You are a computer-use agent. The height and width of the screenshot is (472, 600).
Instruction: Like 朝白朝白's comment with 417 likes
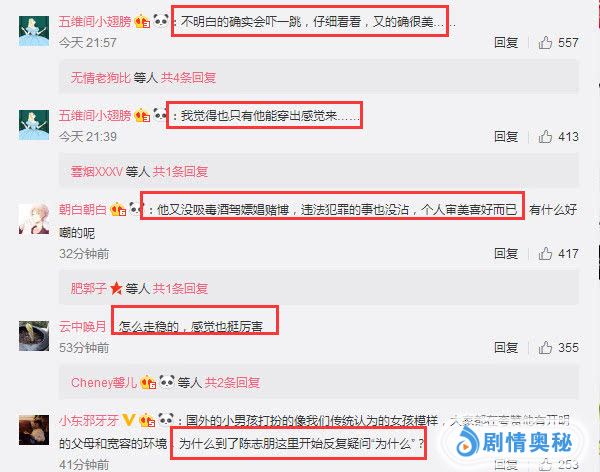(x=545, y=253)
